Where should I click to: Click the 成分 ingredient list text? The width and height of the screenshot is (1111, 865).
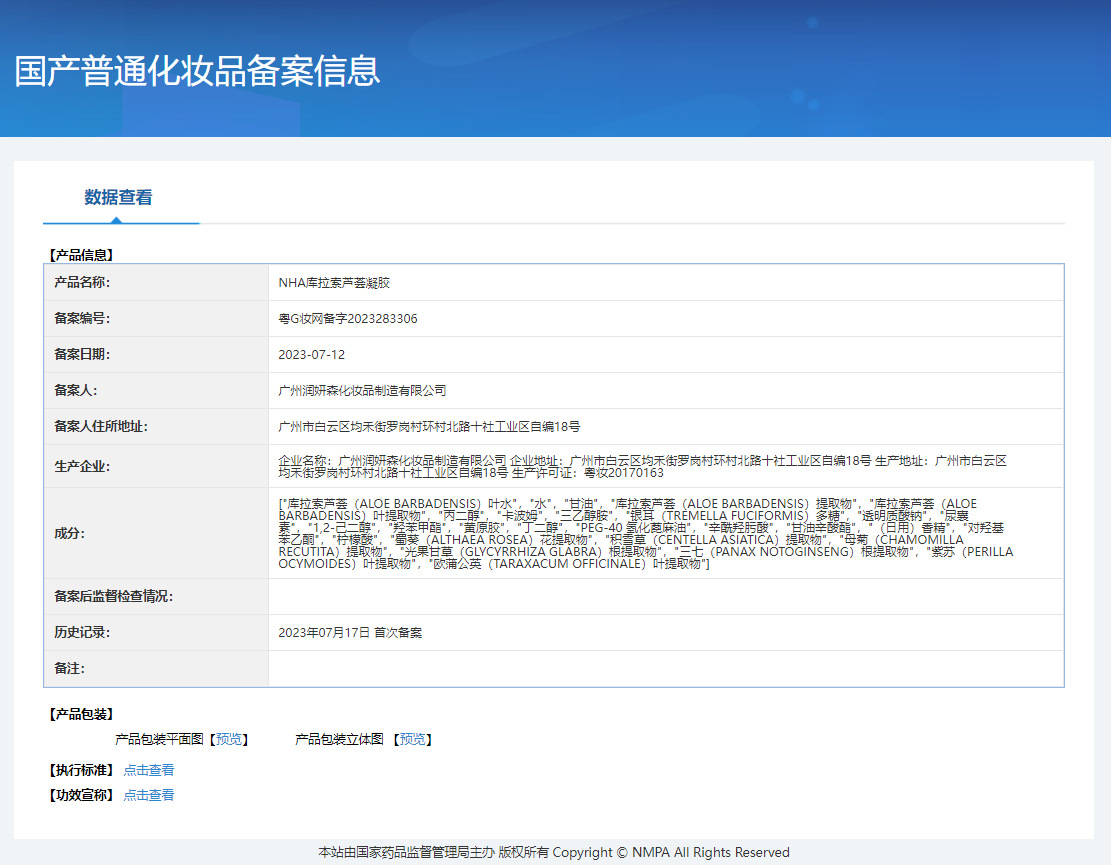point(645,533)
